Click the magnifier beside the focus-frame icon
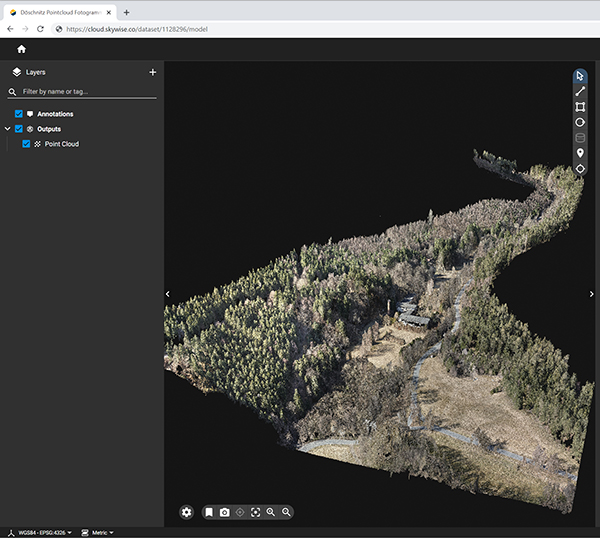 271,512
